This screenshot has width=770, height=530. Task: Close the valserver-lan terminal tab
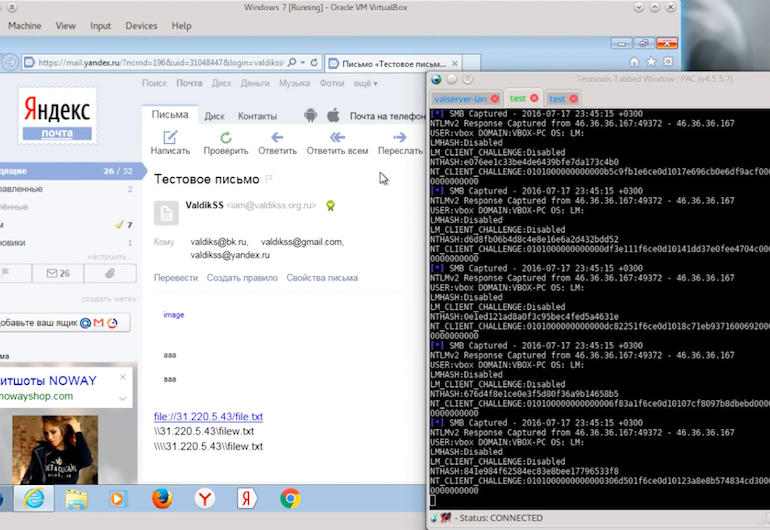pos(495,99)
